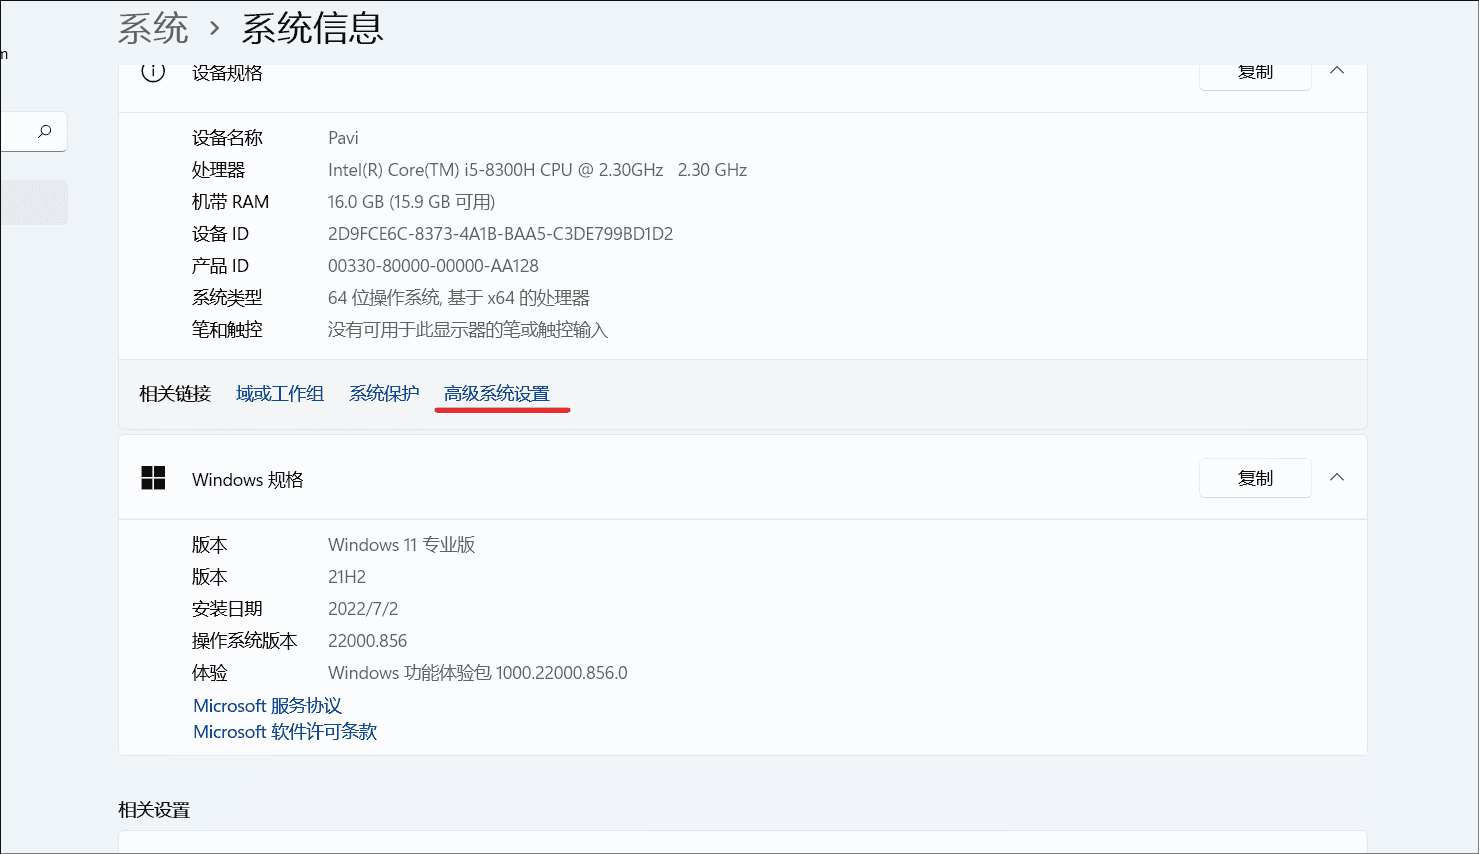This screenshot has width=1479, height=854.
Task: Open the 域或工作组 link
Action: (x=280, y=394)
